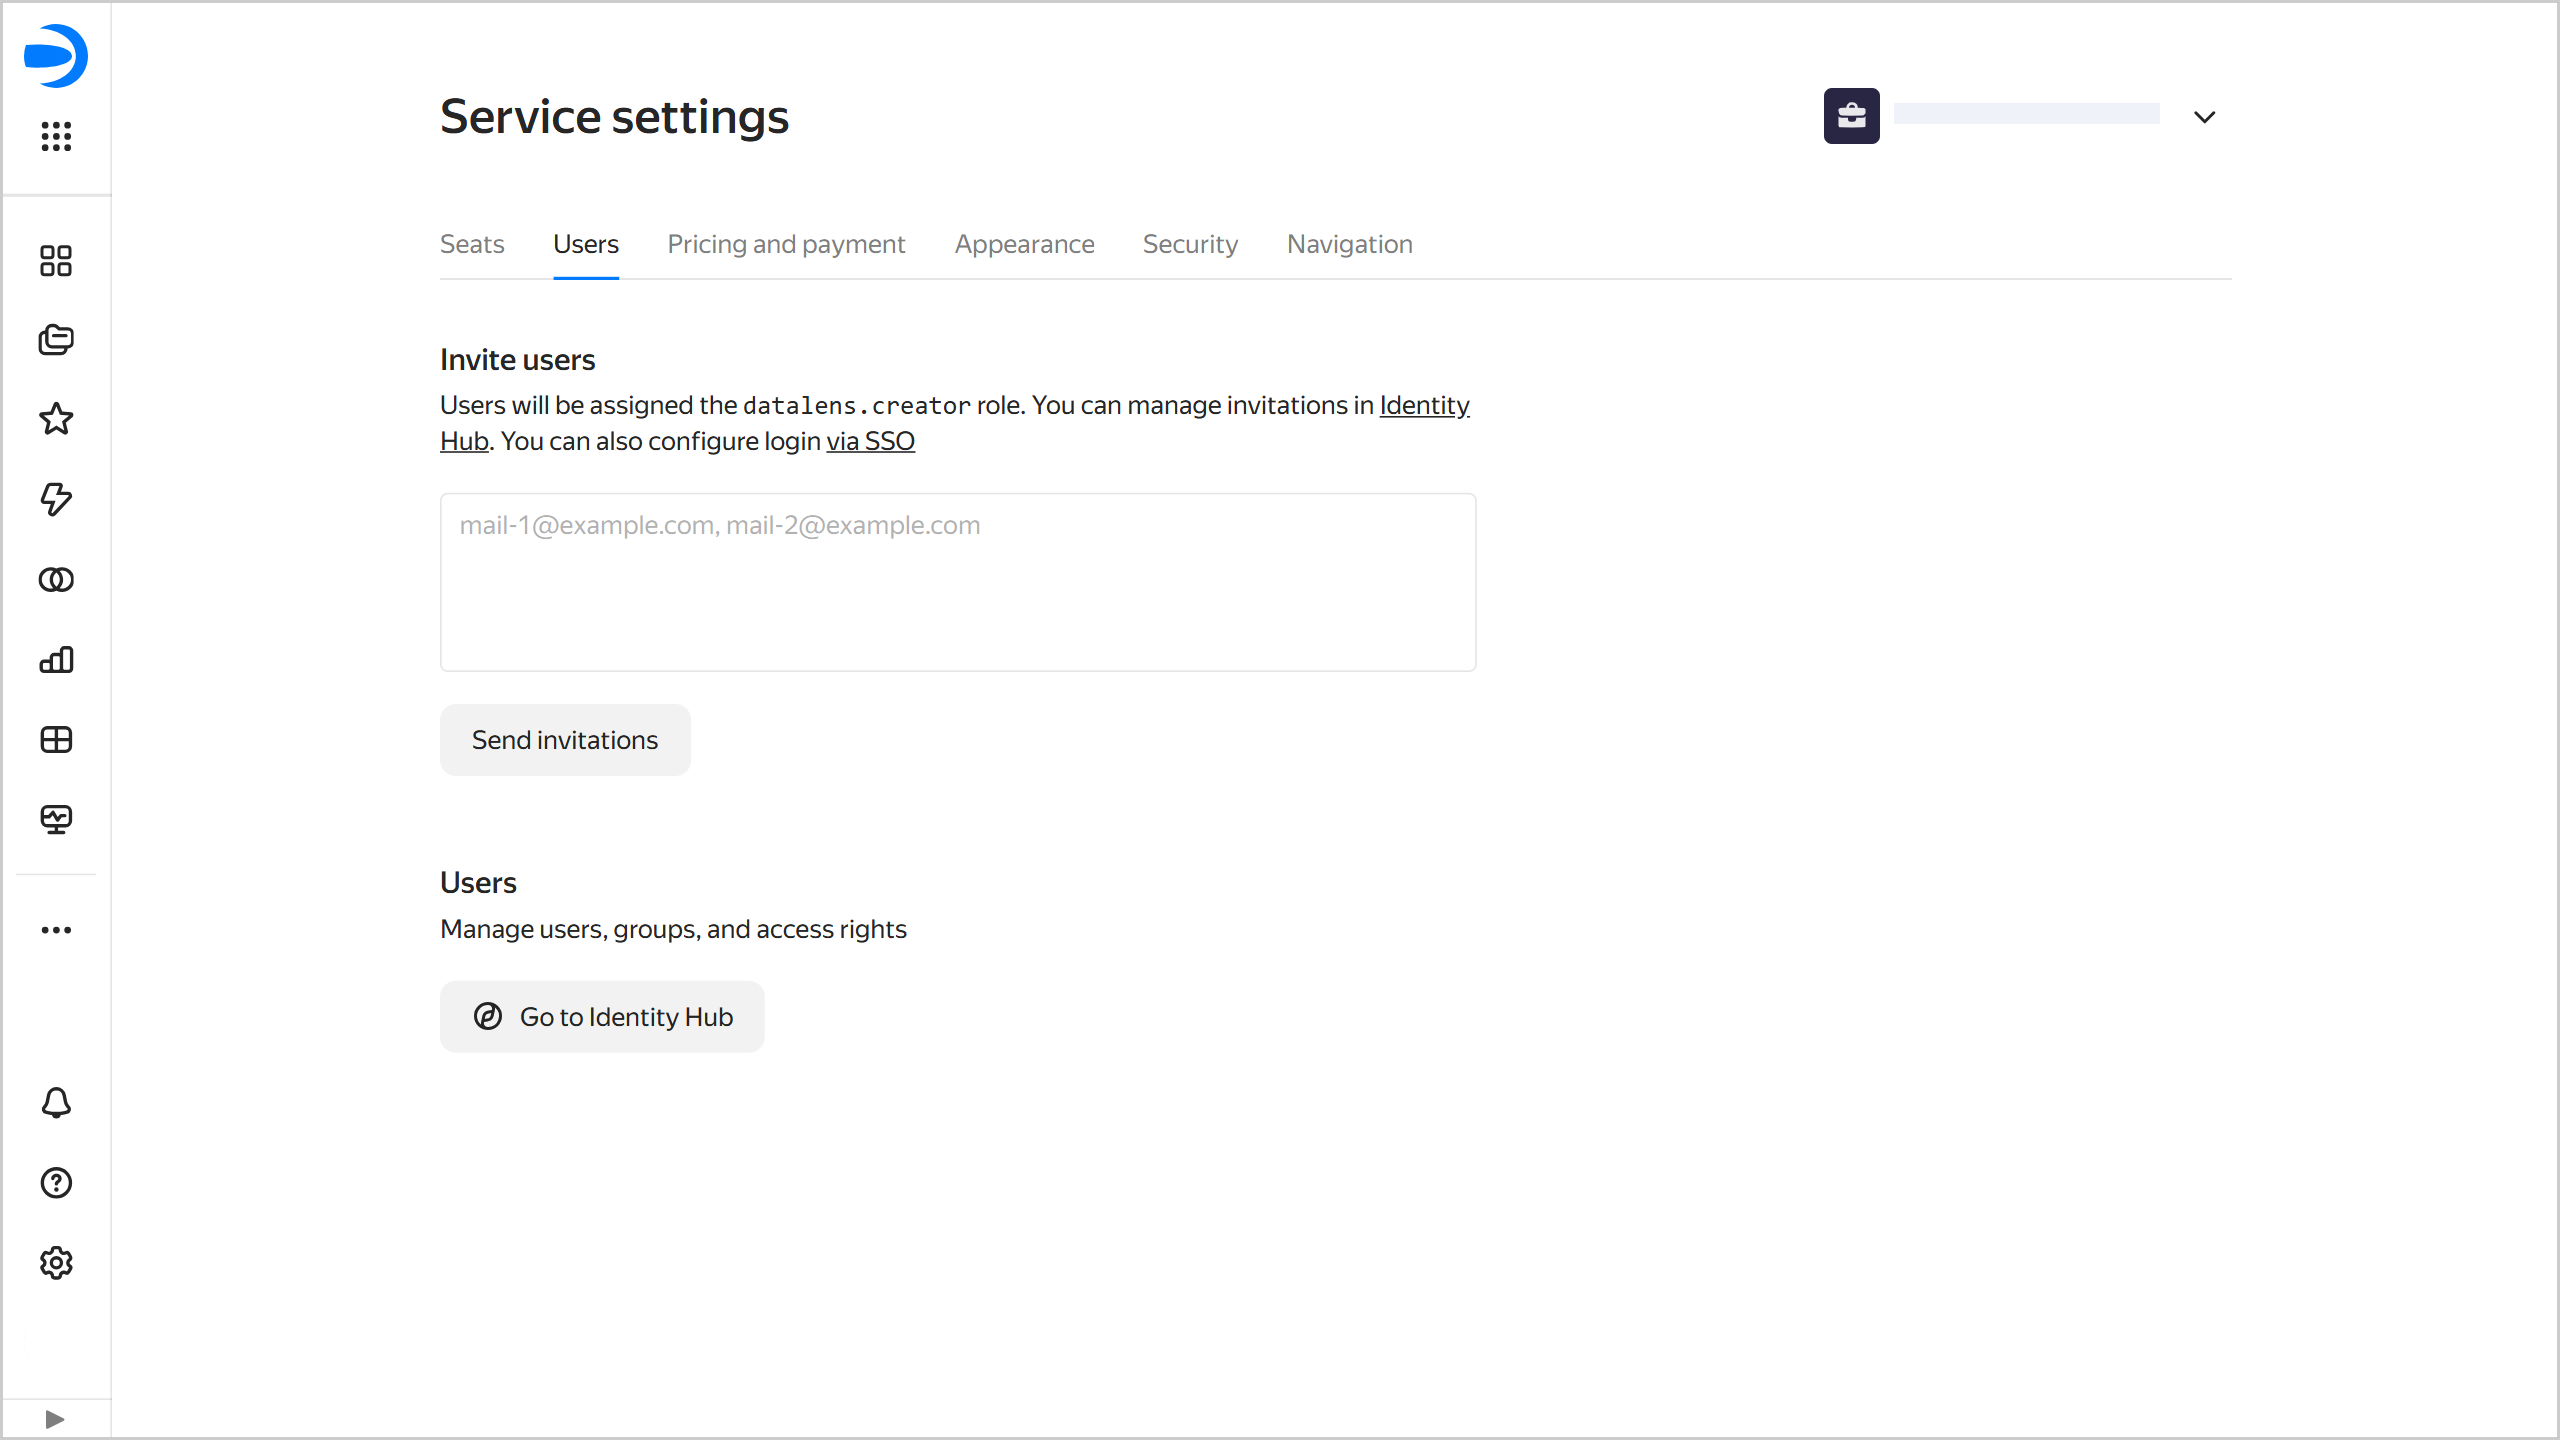The width and height of the screenshot is (2560, 1440).
Task: Click the settings gear icon
Action: (x=56, y=1263)
